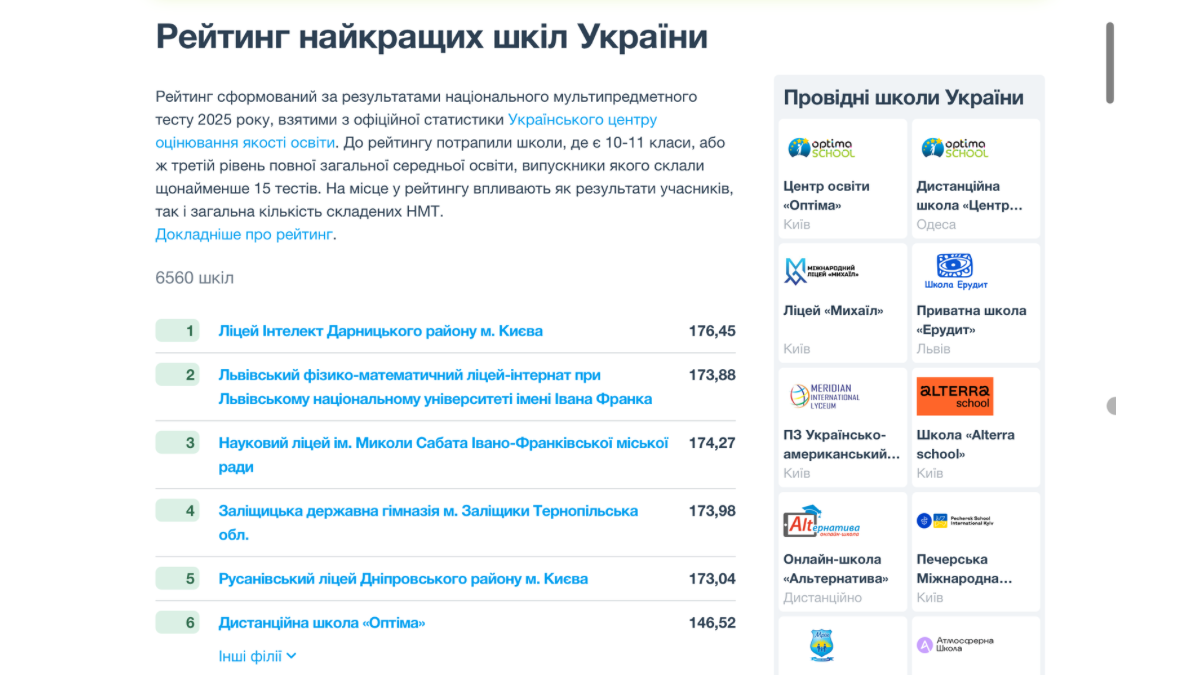1200x675 pixels.
Task: Click the Львів city label
Action: (934, 349)
